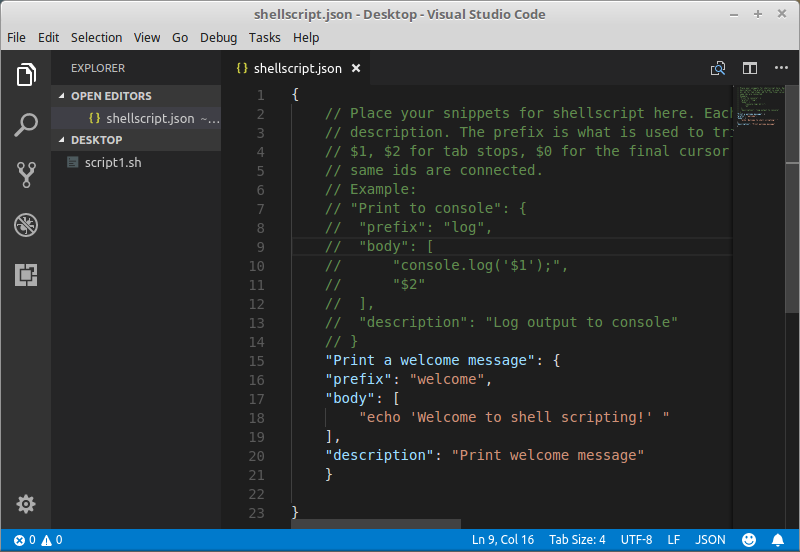Open script1.sh in the file tree

click(112, 162)
